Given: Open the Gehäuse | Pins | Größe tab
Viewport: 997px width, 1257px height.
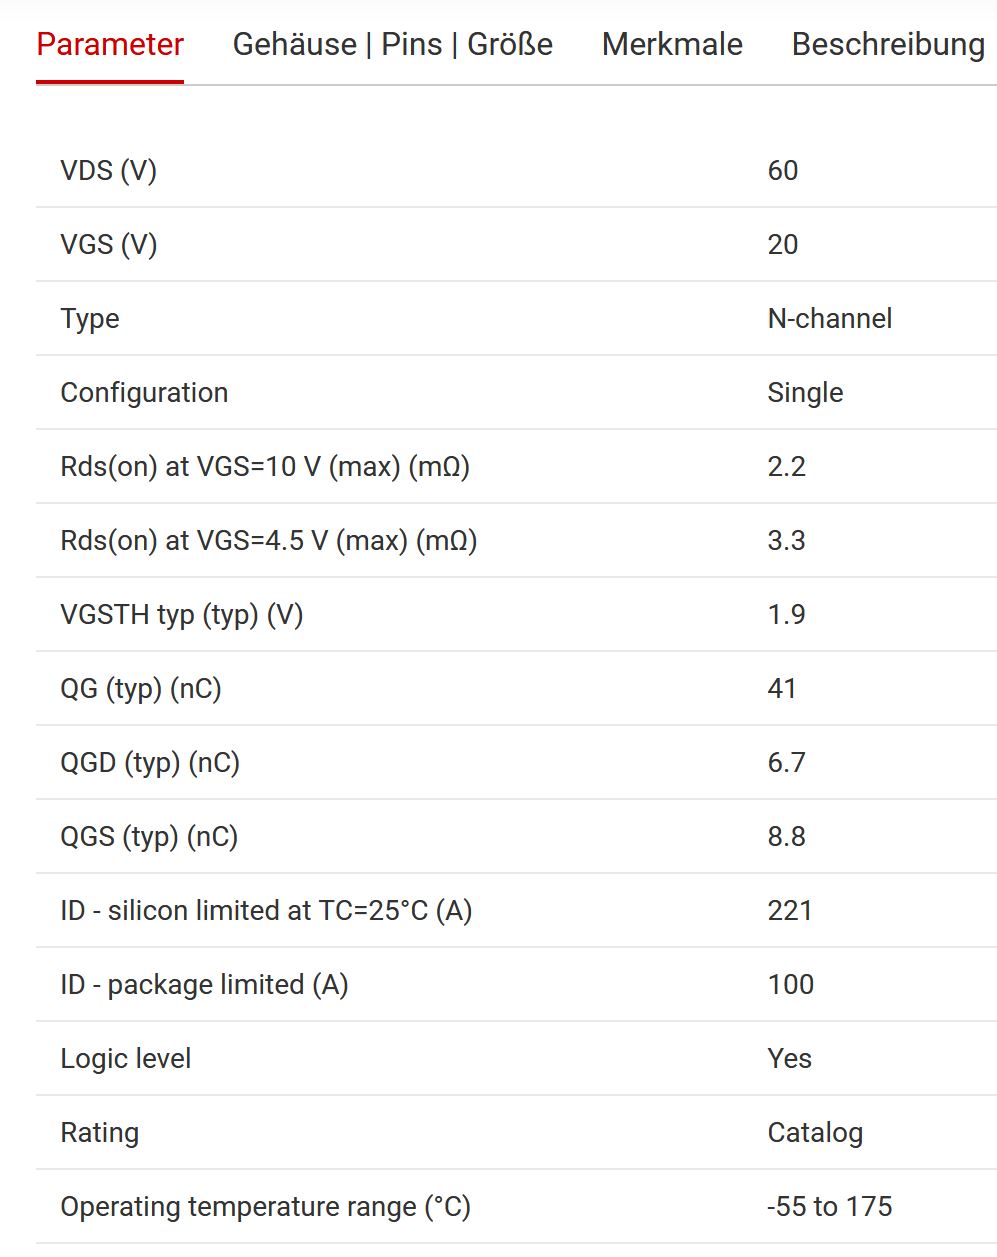Looking at the screenshot, I should coord(393,45).
